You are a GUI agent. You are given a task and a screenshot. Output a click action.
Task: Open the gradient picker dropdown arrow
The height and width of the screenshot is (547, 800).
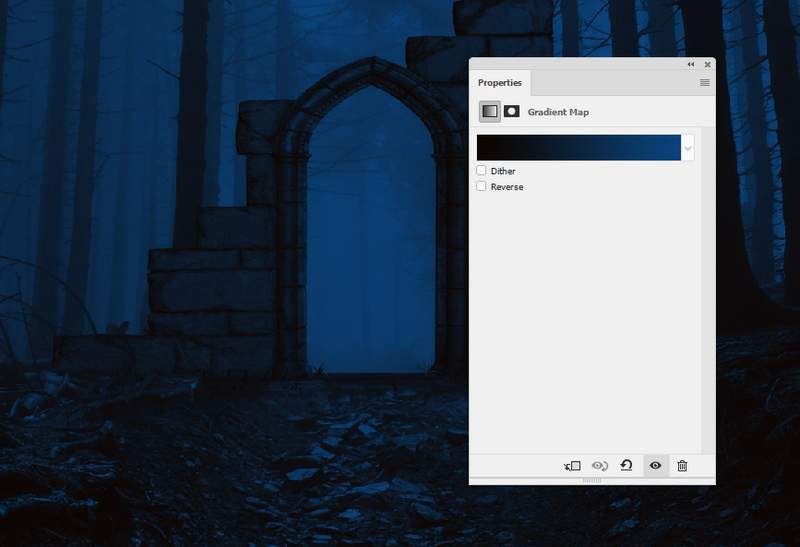[x=688, y=148]
